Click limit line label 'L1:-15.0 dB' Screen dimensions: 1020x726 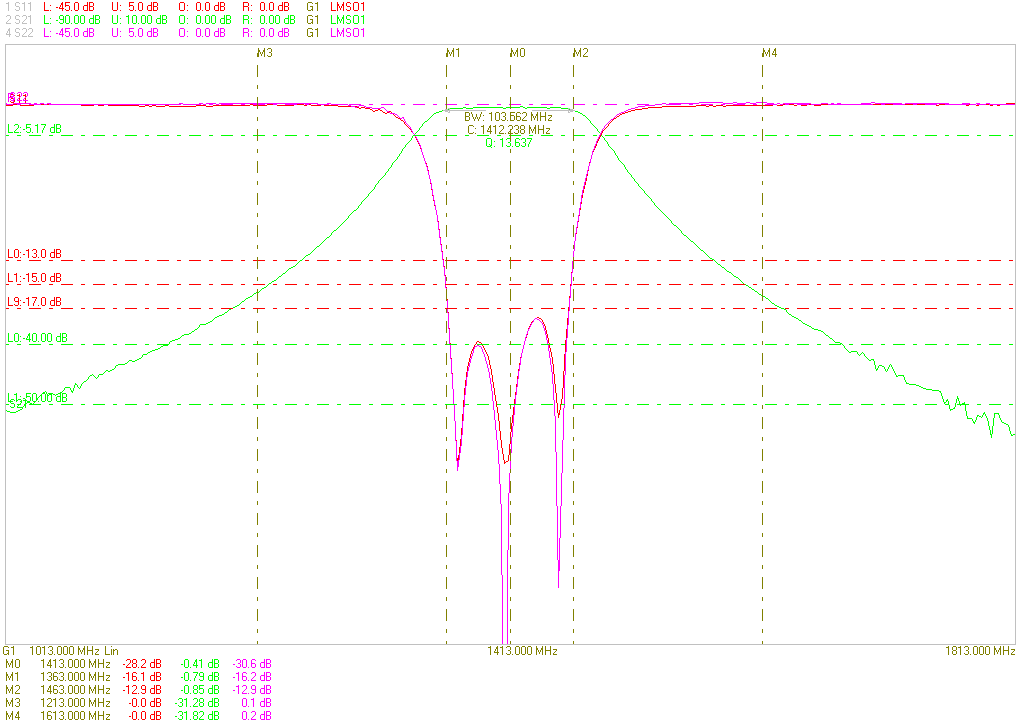click(x=34, y=278)
